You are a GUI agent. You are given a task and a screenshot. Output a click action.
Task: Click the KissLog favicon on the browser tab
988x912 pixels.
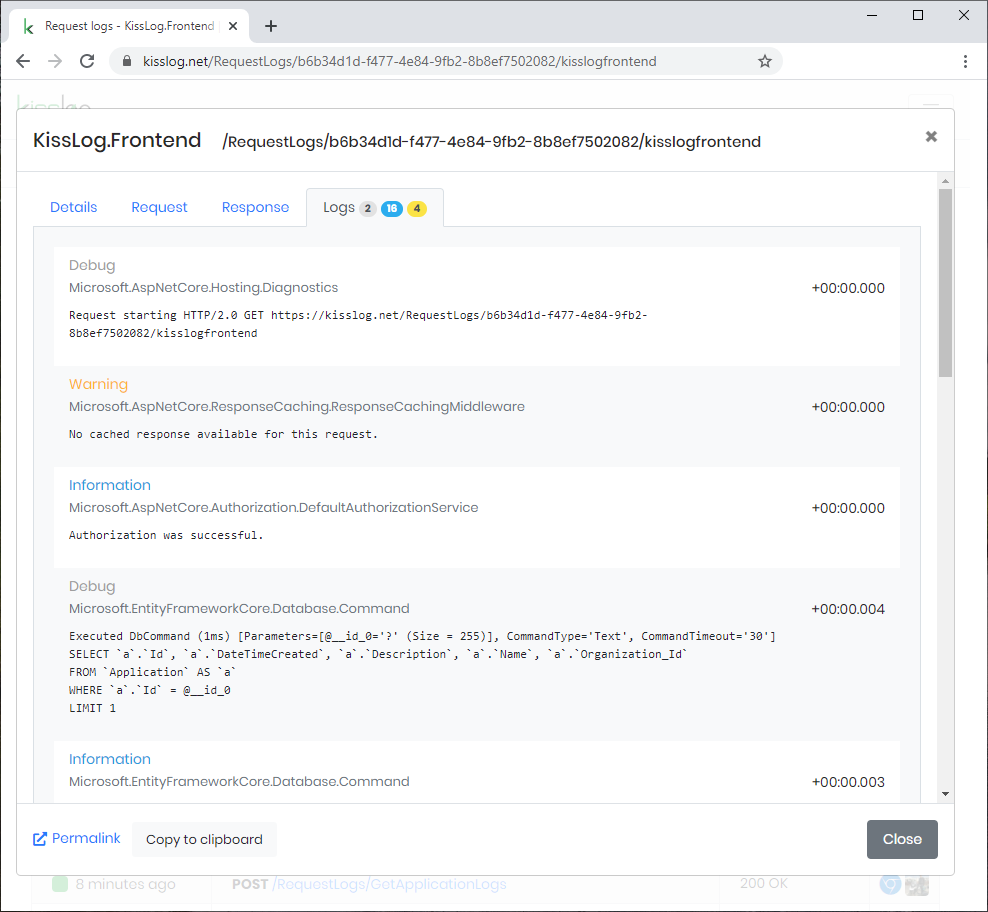(27, 26)
